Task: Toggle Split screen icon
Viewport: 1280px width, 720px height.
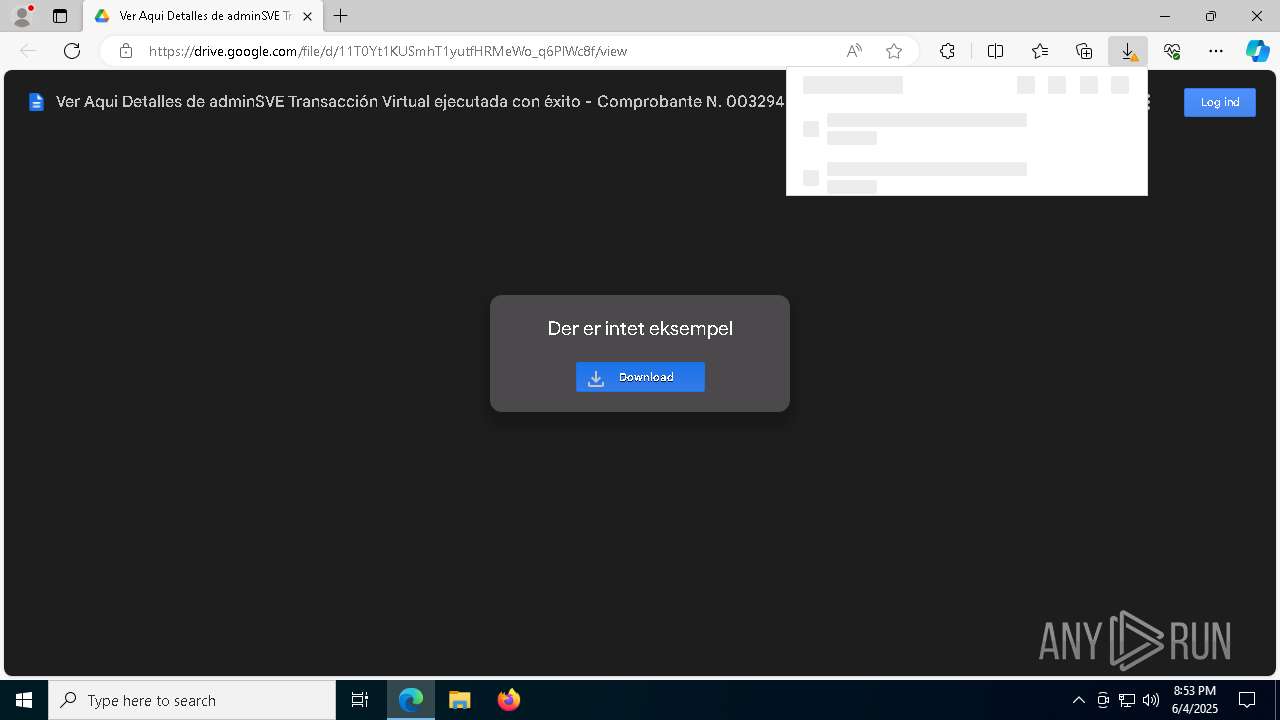Action: click(995, 51)
